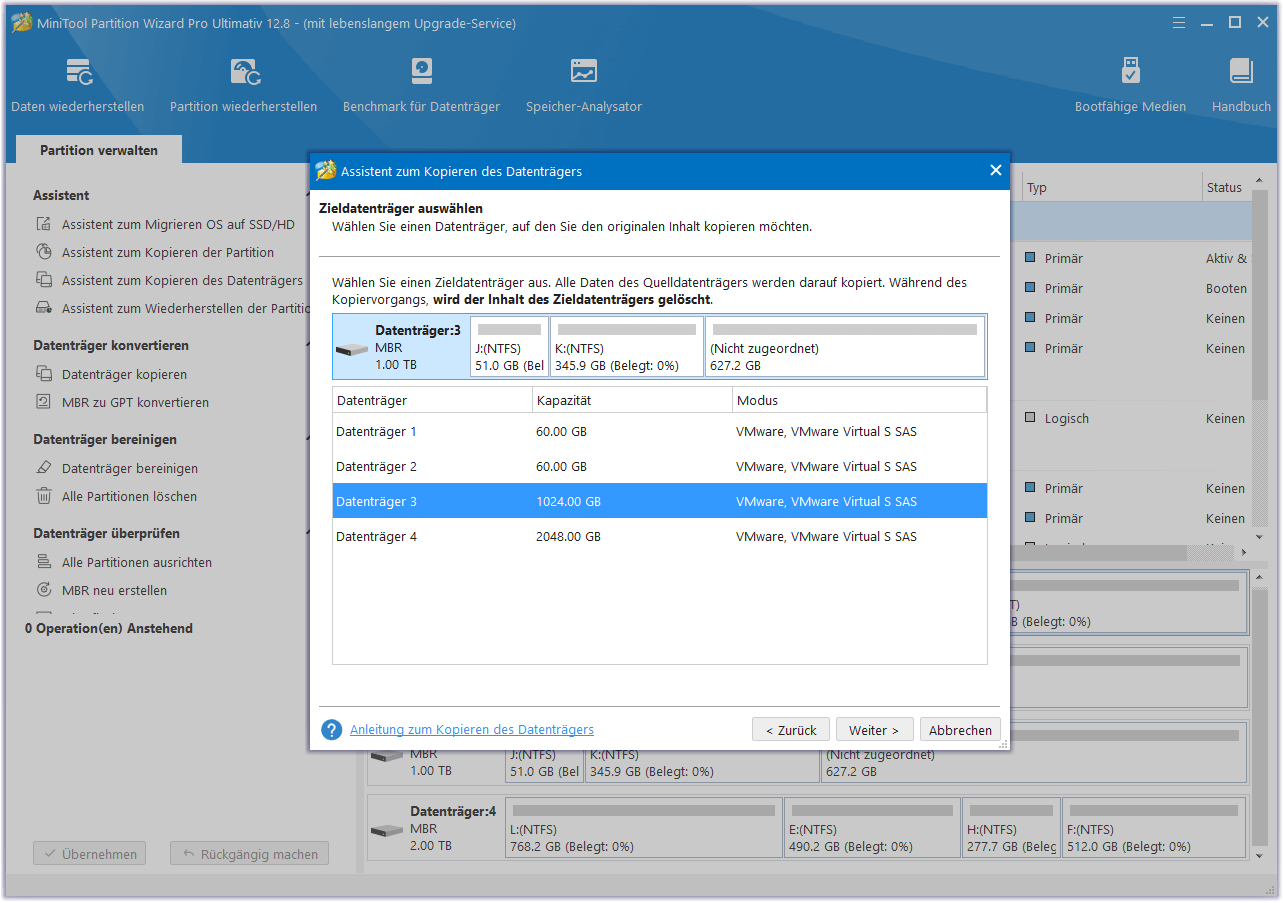
Task: Open Assistent zum Migrieren OS auf SSD/HD
Action: point(178,224)
